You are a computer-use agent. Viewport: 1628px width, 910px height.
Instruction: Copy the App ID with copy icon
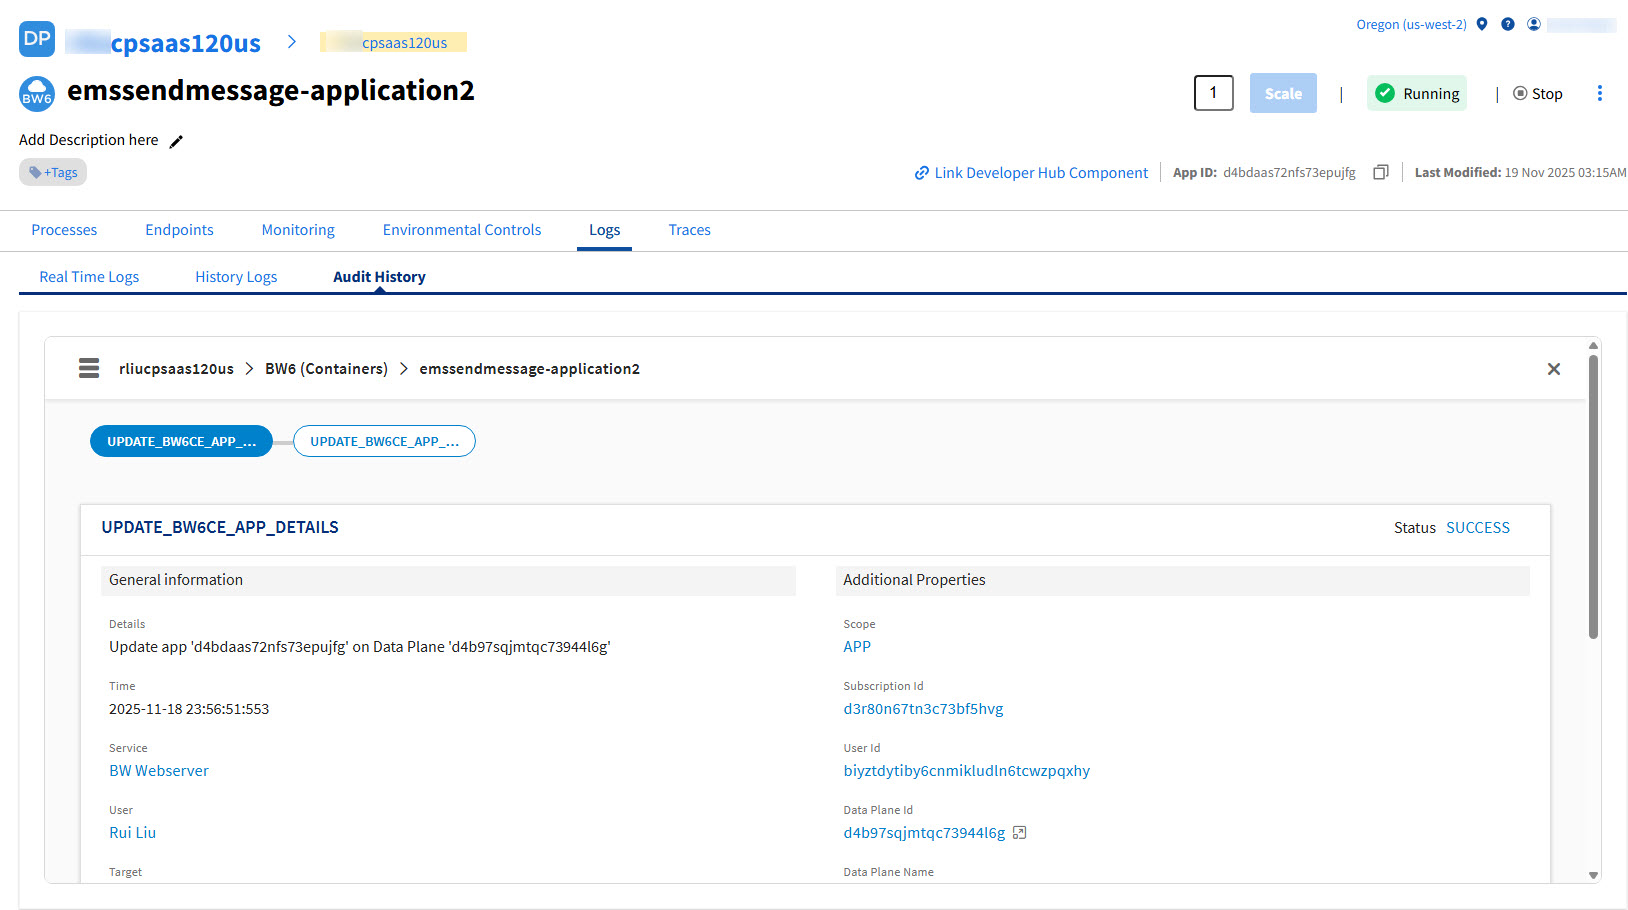pyautogui.click(x=1381, y=172)
